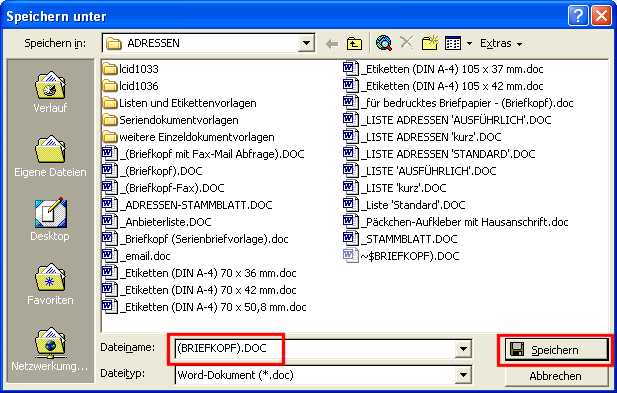This screenshot has width=617, height=393.
Task: Open the Favoriten sidebar folder
Action: pos(50,284)
